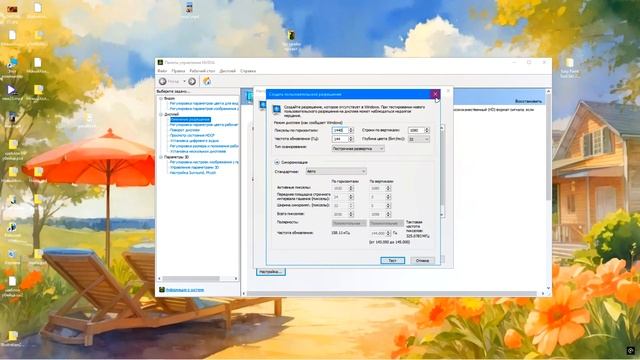Viewport: 640px width, 360px height.
Task: Click the refresh rate Hz spinner at top
Action: coord(351,139)
